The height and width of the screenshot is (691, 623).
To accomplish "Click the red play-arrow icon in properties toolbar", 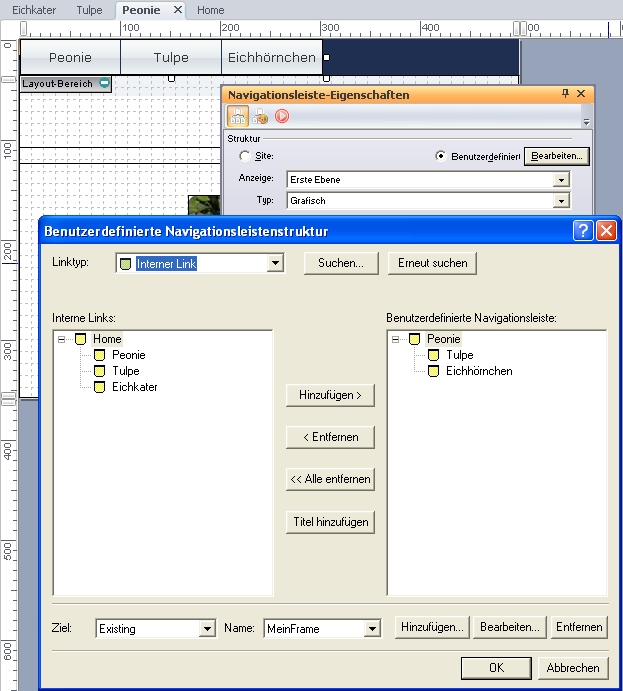I will (x=282, y=116).
